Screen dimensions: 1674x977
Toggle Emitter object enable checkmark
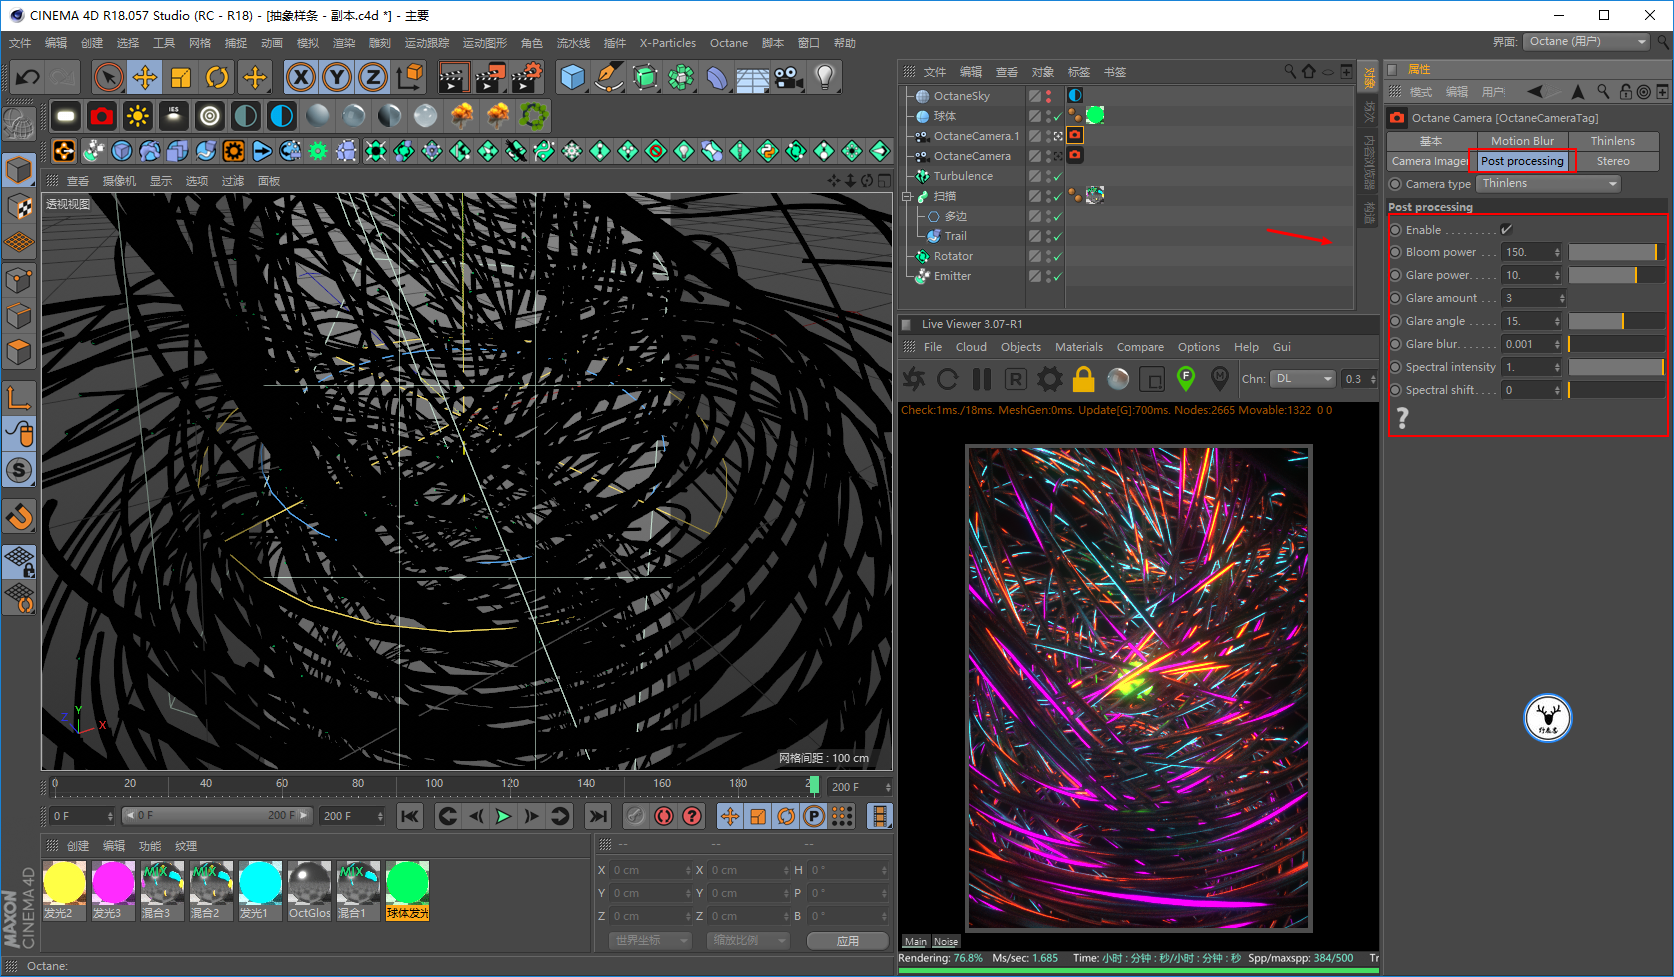[1057, 276]
